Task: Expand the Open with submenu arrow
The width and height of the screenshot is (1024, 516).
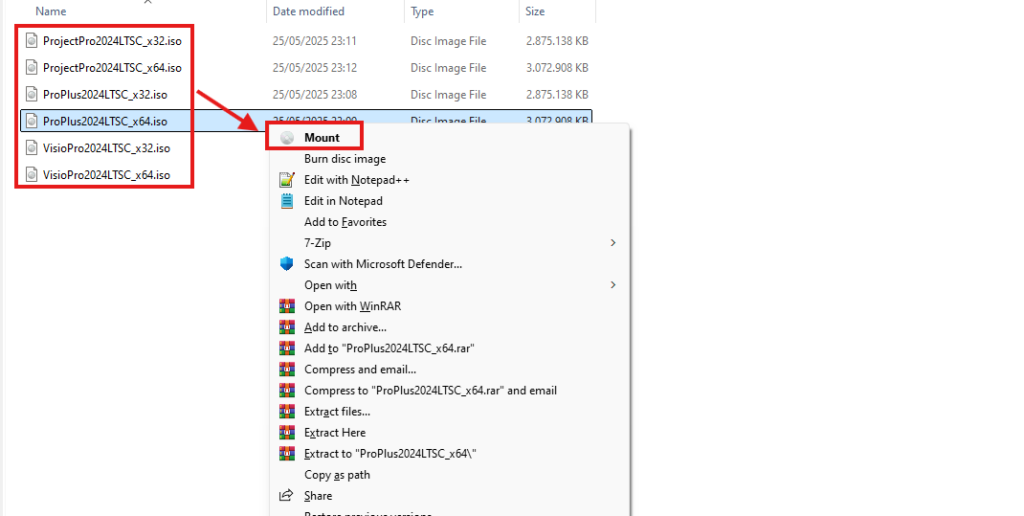Action: point(613,285)
